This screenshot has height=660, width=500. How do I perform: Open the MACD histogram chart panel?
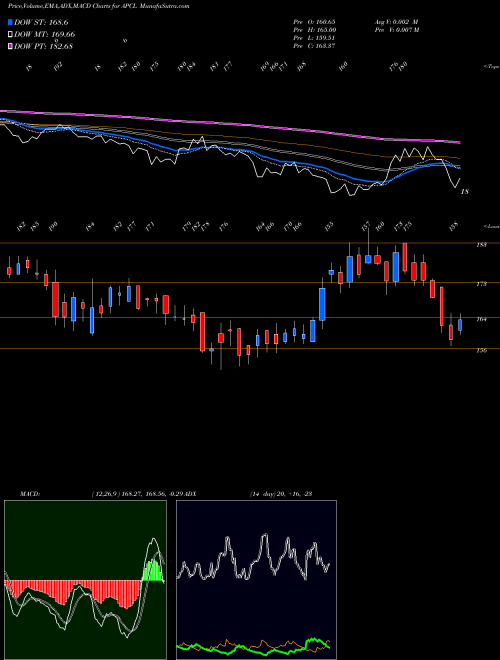(x=85, y=580)
